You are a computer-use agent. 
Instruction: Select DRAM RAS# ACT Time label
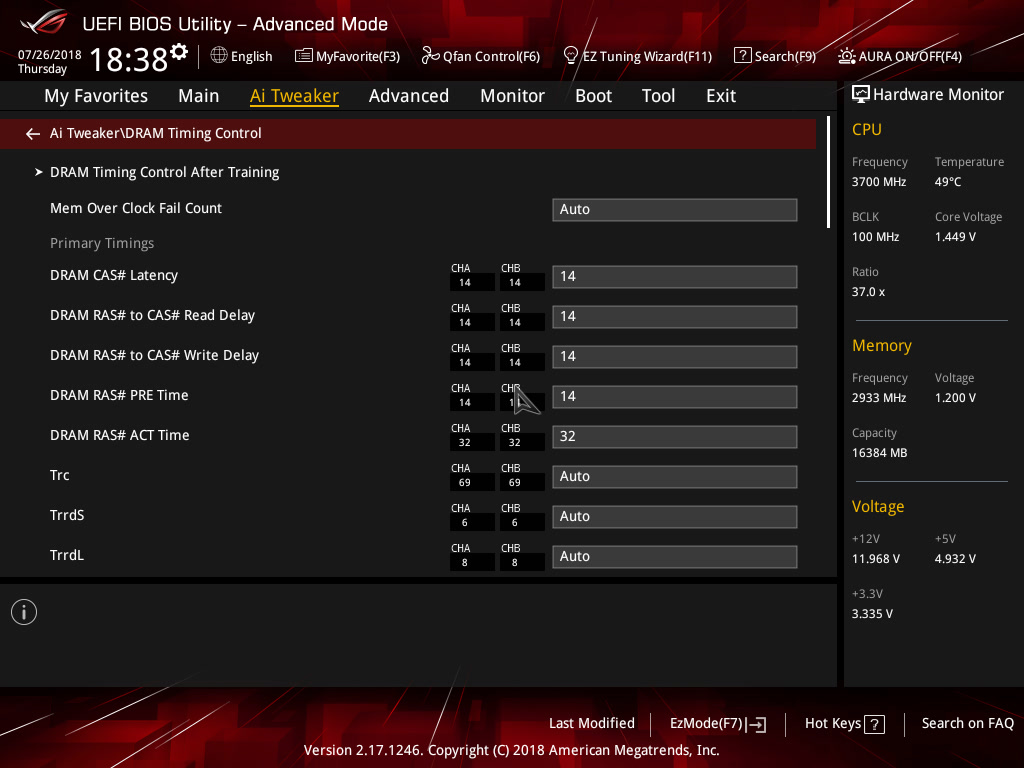coord(120,436)
